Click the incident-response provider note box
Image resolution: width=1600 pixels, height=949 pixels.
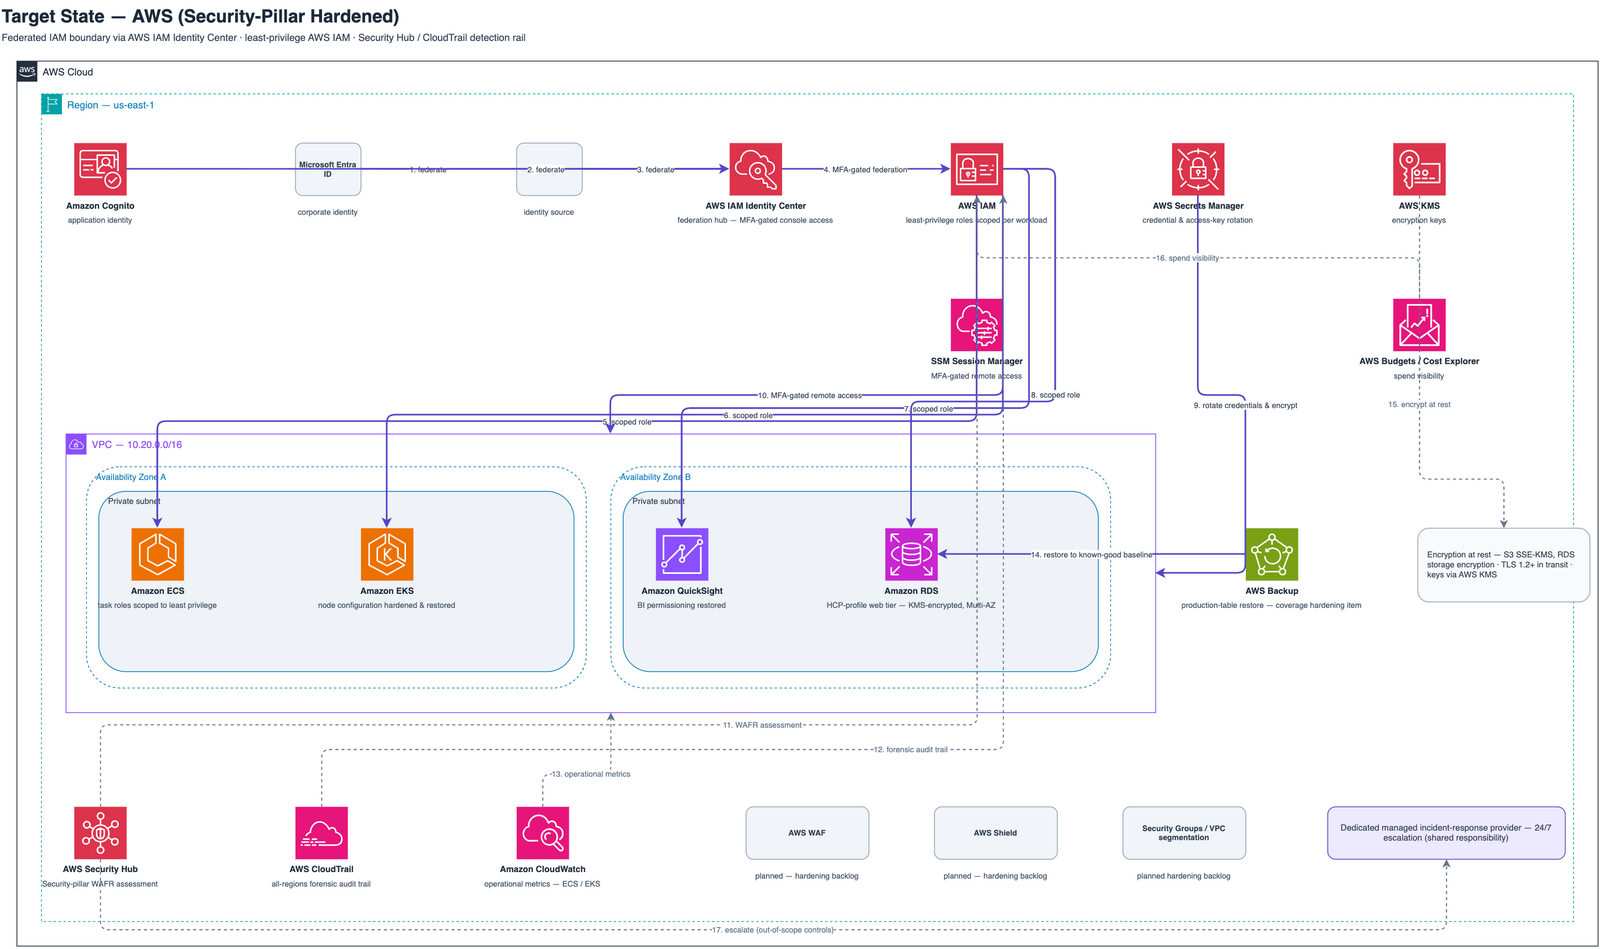(x=1446, y=833)
